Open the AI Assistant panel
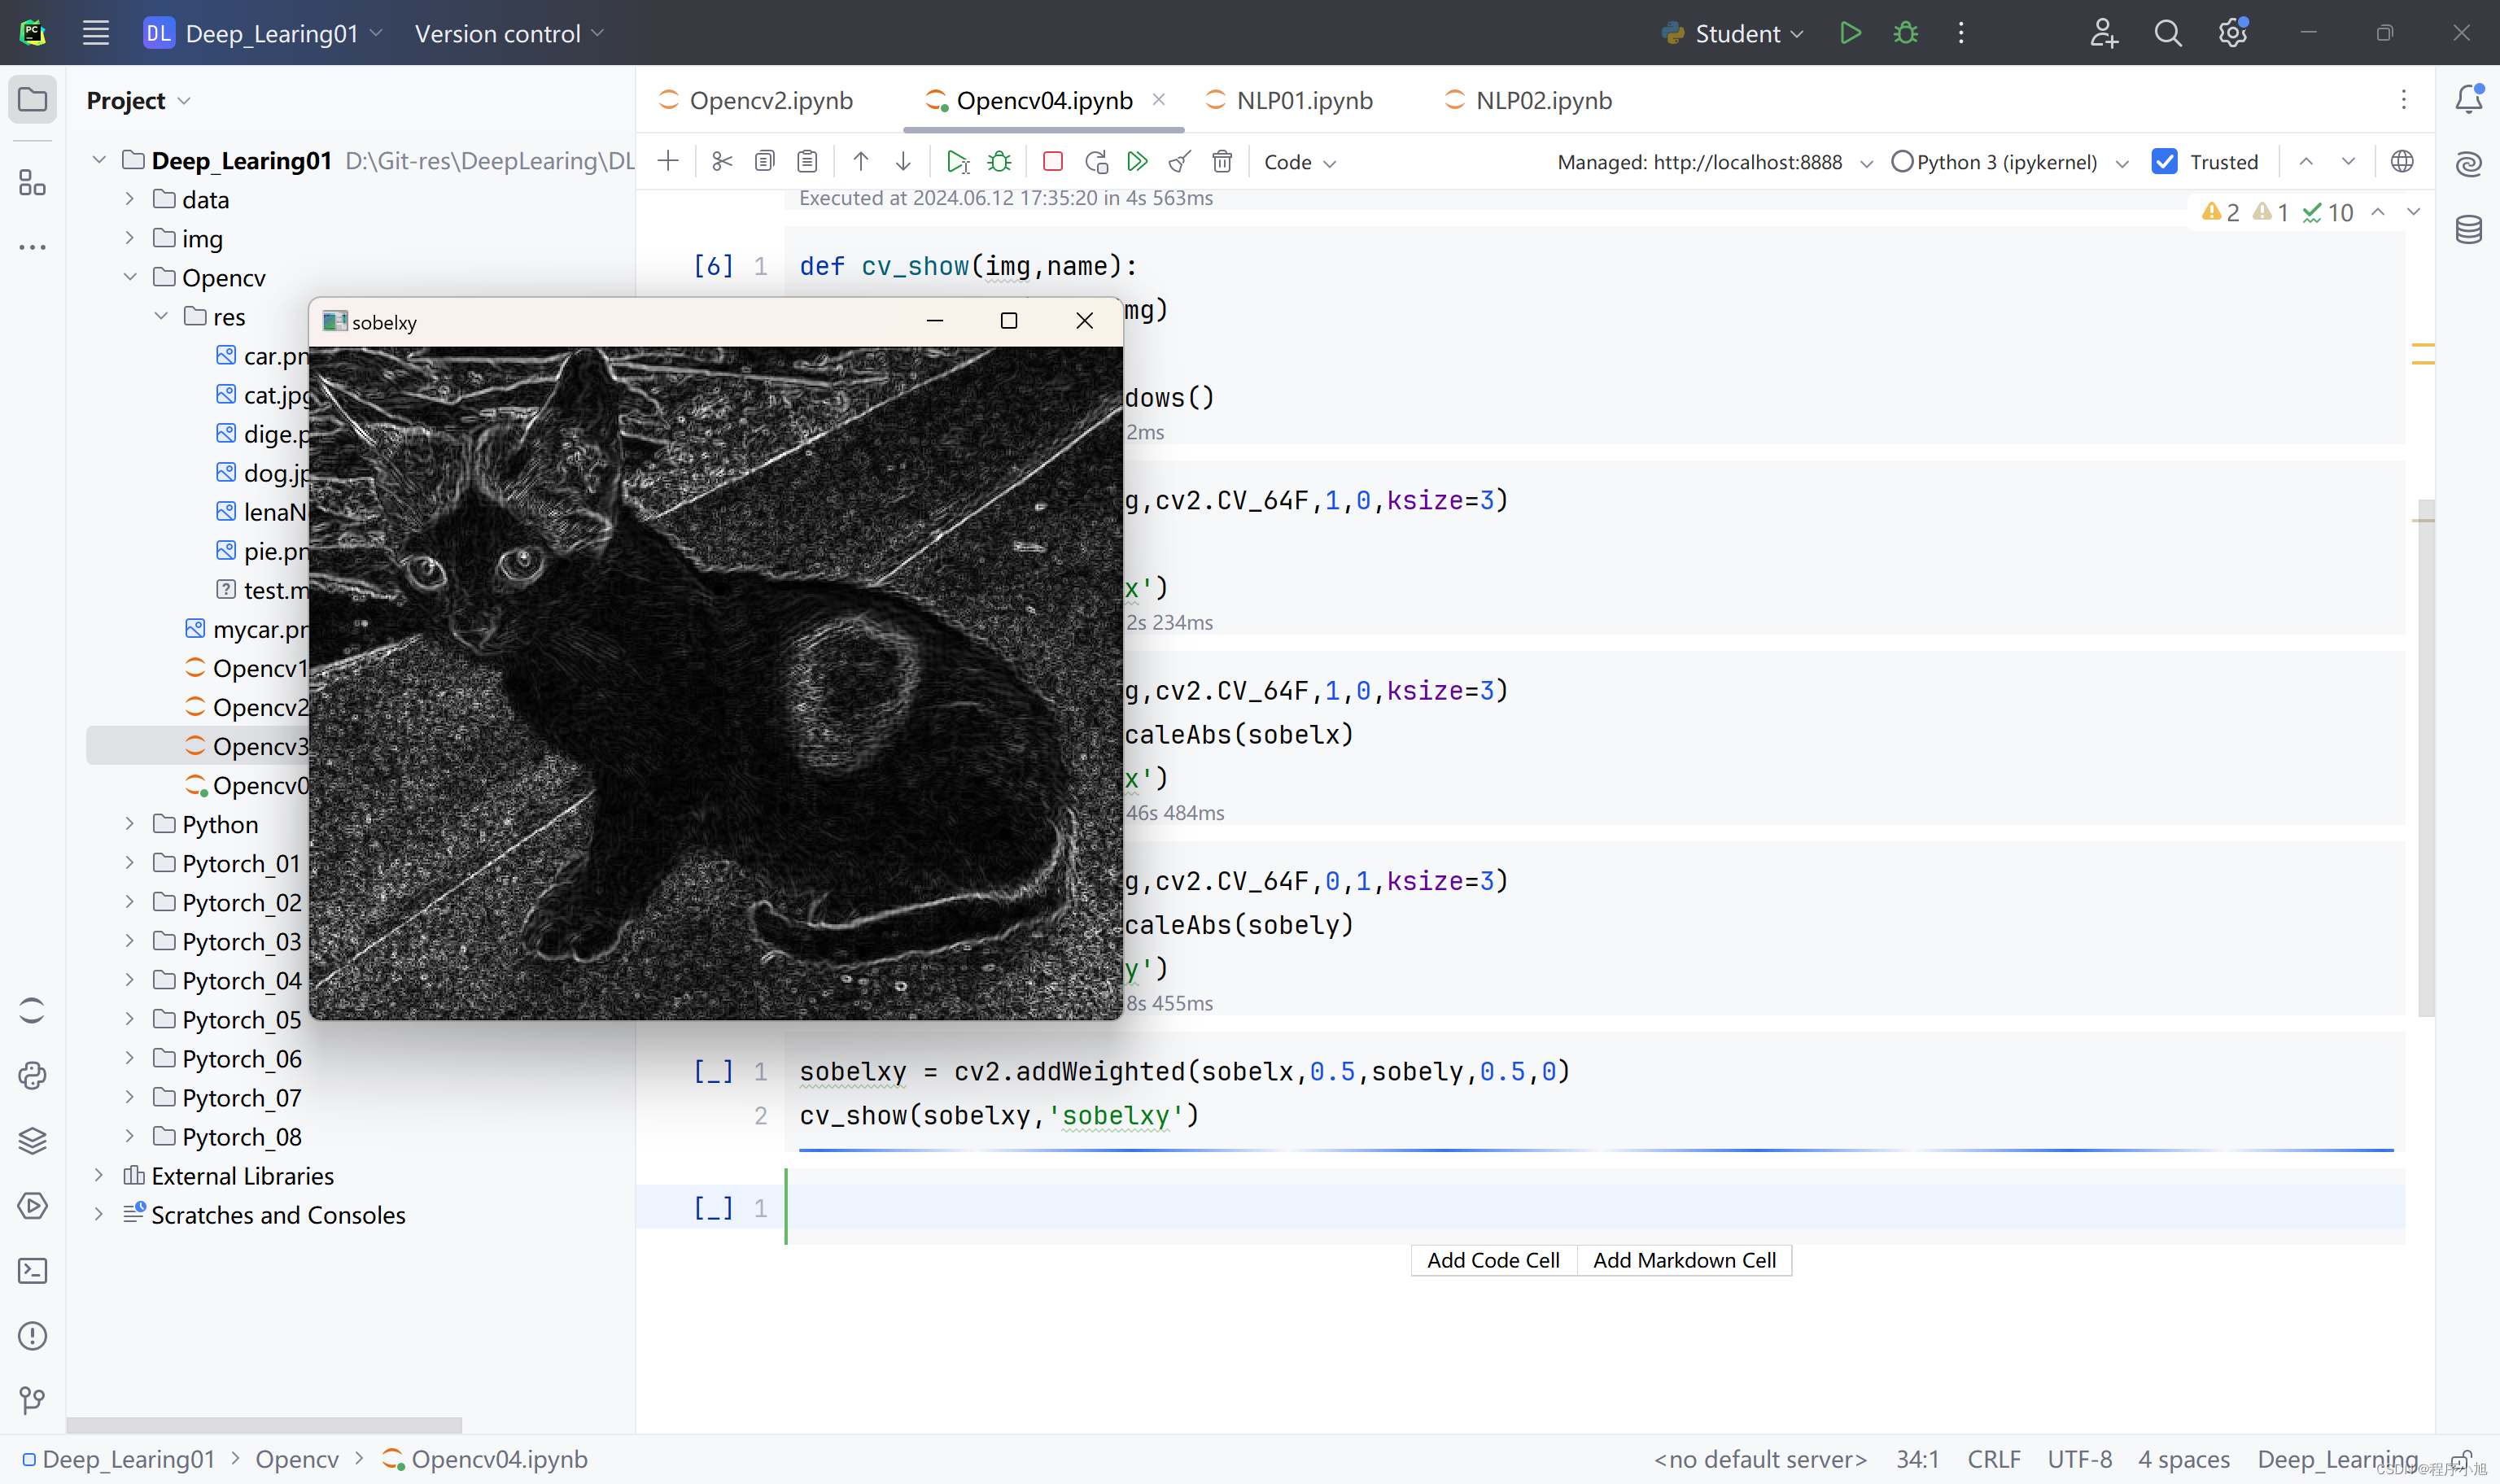The width and height of the screenshot is (2500, 1484). click(x=2468, y=163)
